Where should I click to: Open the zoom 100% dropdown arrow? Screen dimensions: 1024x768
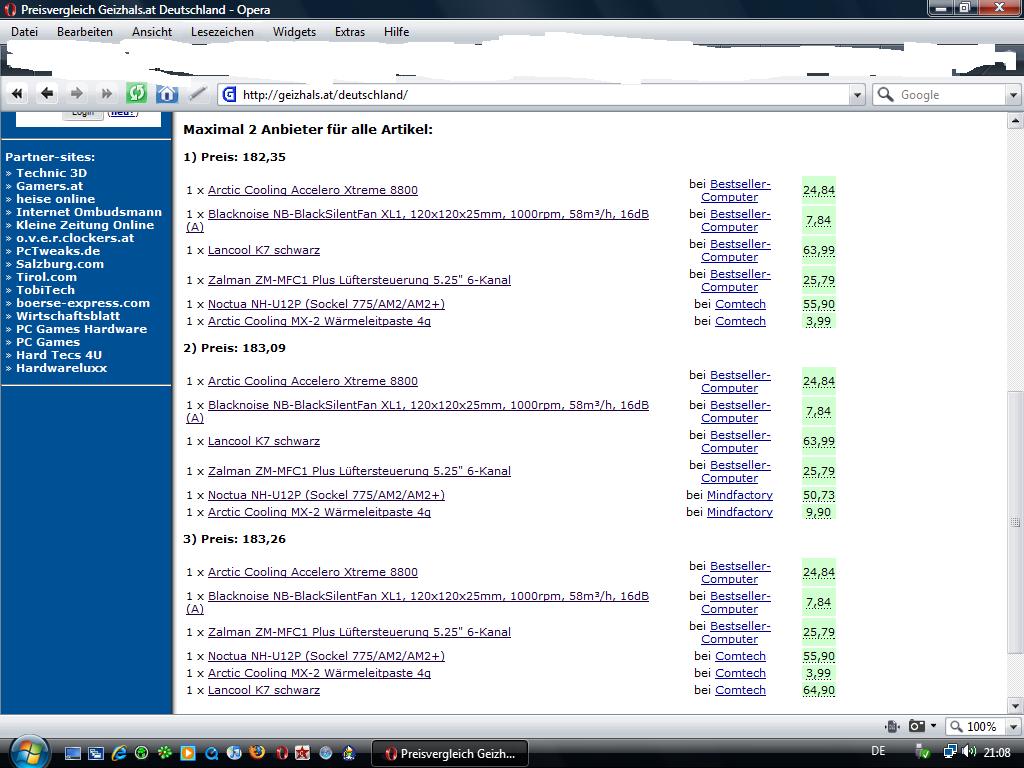pyautogui.click(x=1013, y=726)
